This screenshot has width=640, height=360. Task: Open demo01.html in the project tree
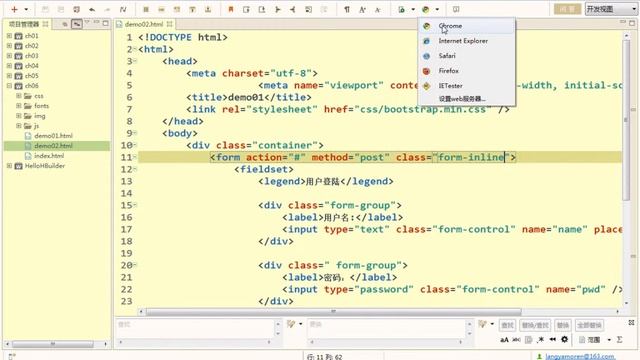click(x=53, y=136)
